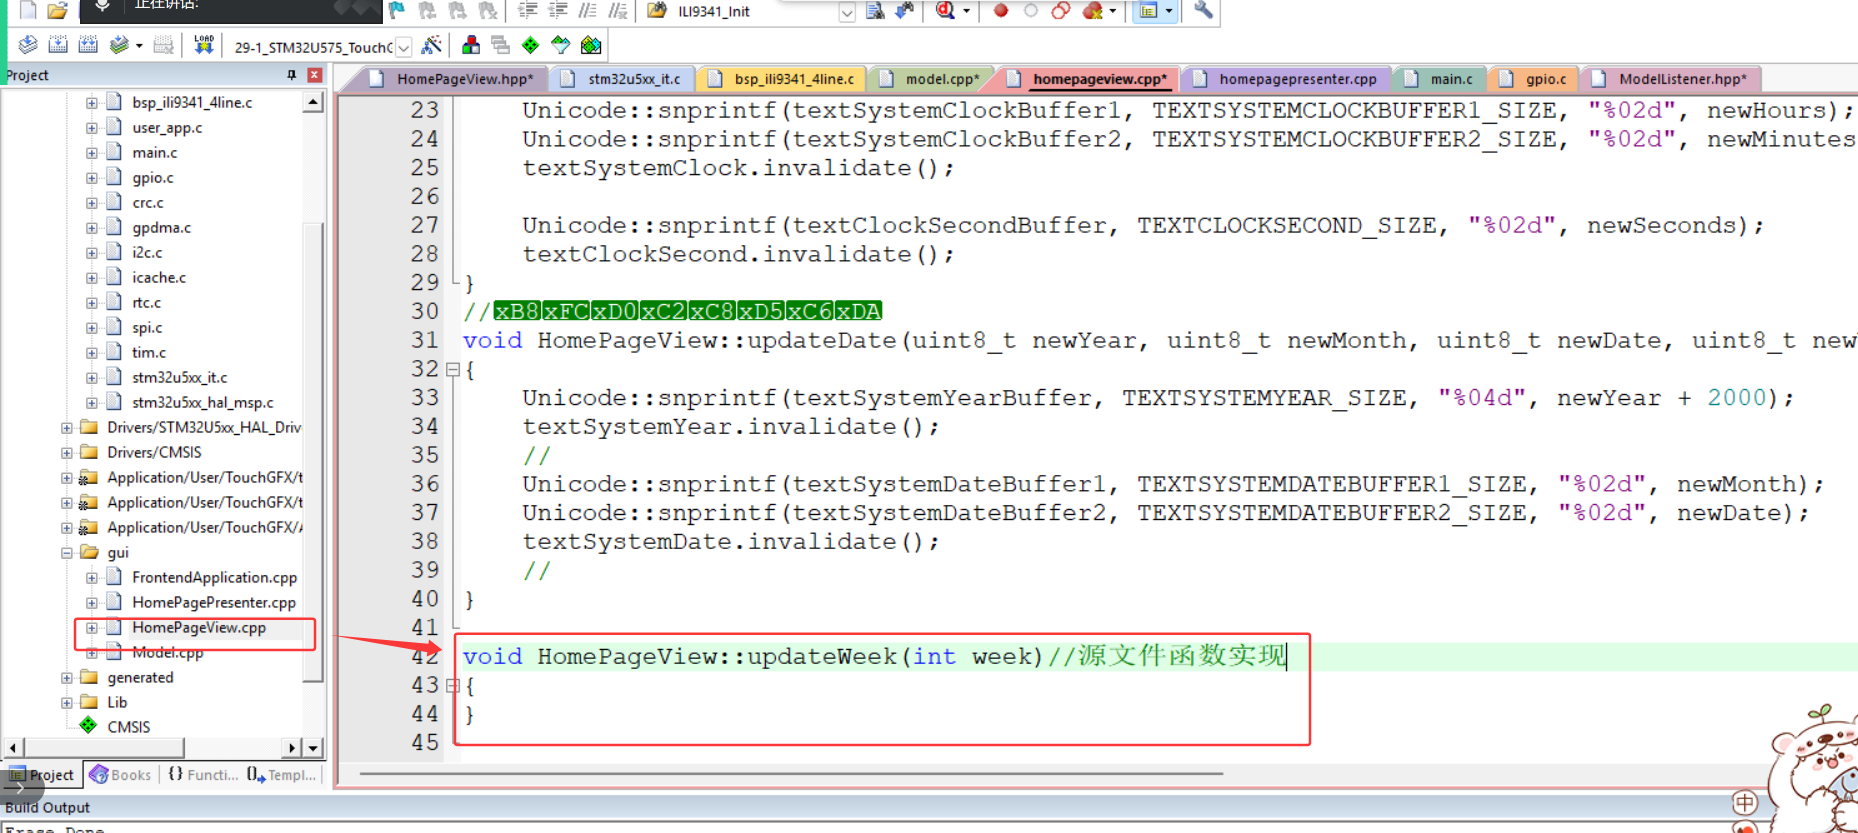The image size is (1858, 833).
Task: Expand the Drivers/CMSIS folder
Action: pyautogui.click(x=66, y=452)
